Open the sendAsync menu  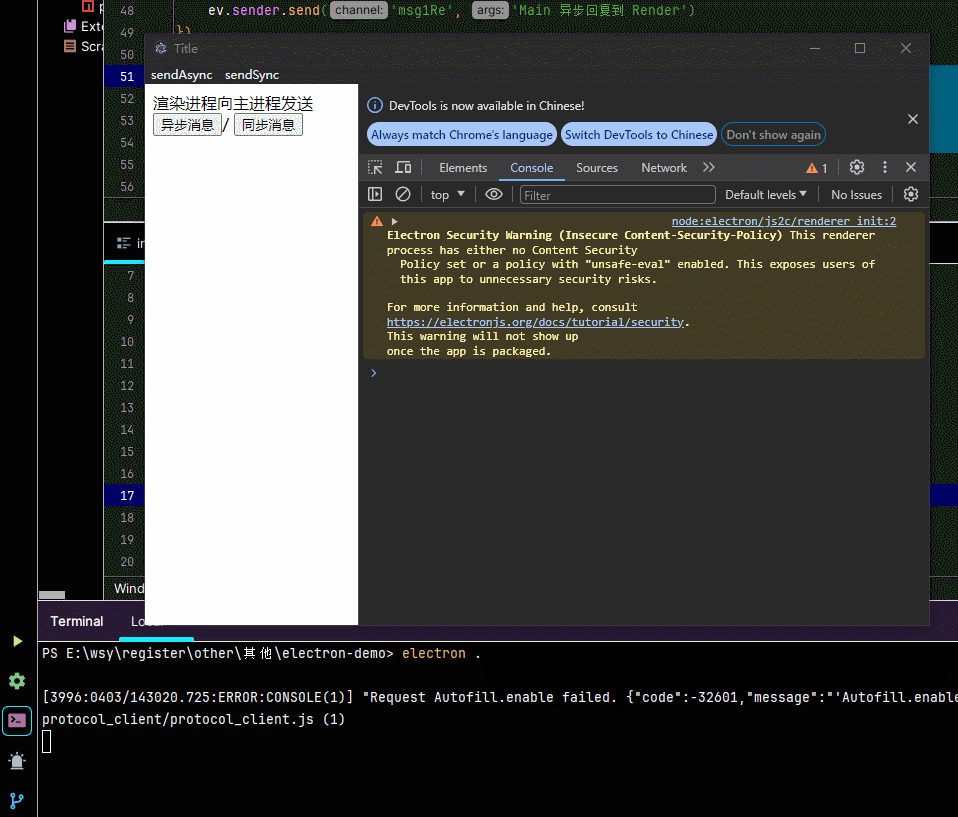pos(181,75)
